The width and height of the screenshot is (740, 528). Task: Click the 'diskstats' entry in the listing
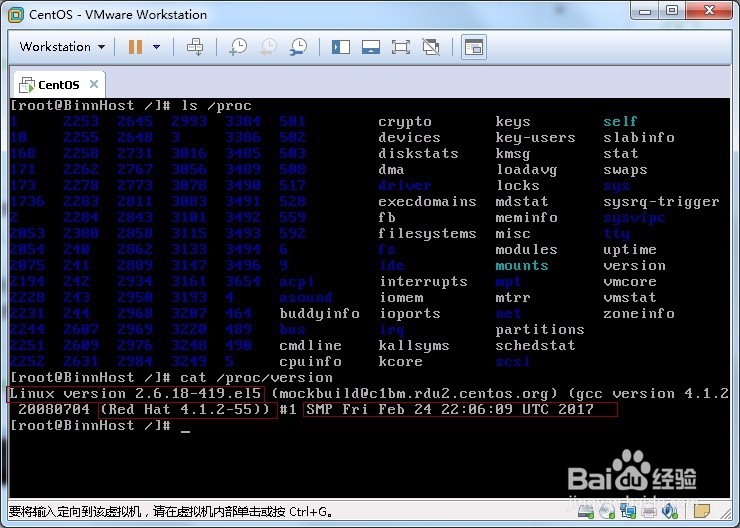click(x=418, y=153)
